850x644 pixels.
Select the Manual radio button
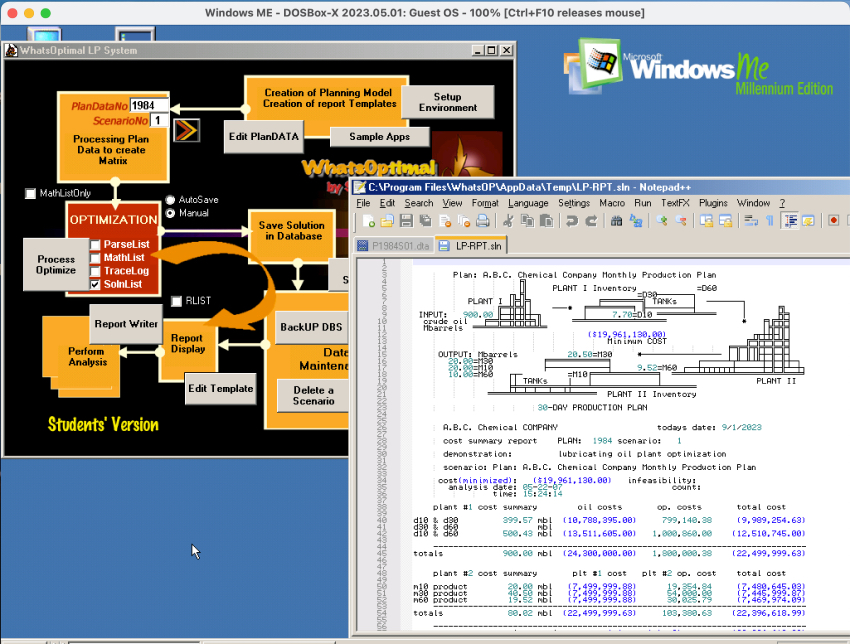coord(170,213)
